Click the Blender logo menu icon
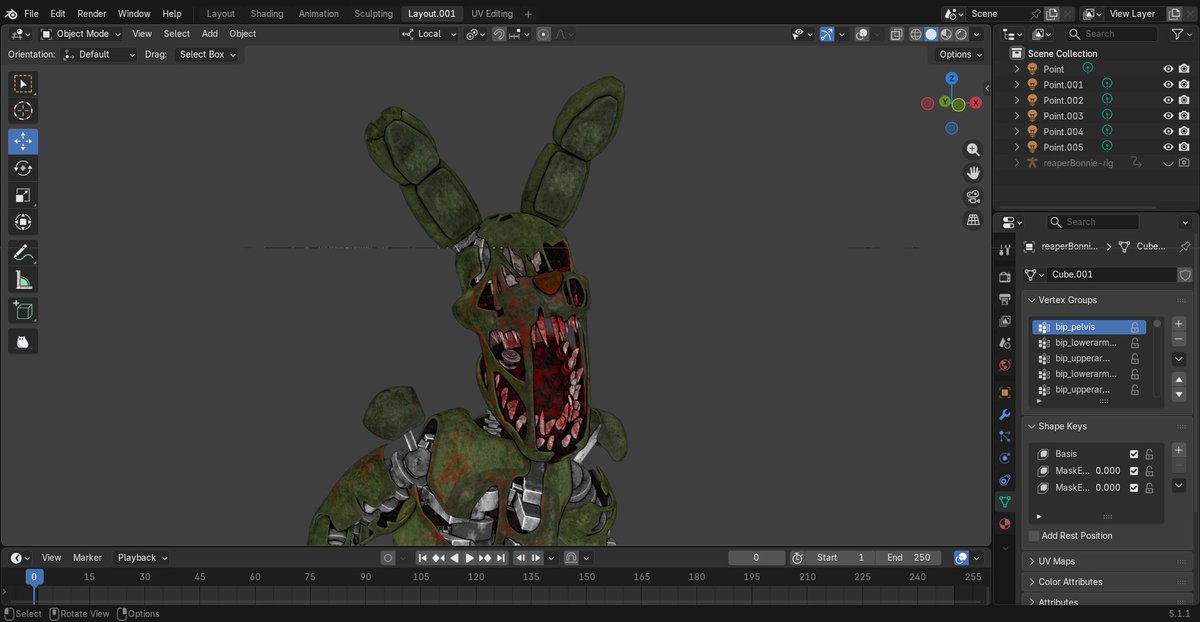This screenshot has width=1200, height=622. 10,14
